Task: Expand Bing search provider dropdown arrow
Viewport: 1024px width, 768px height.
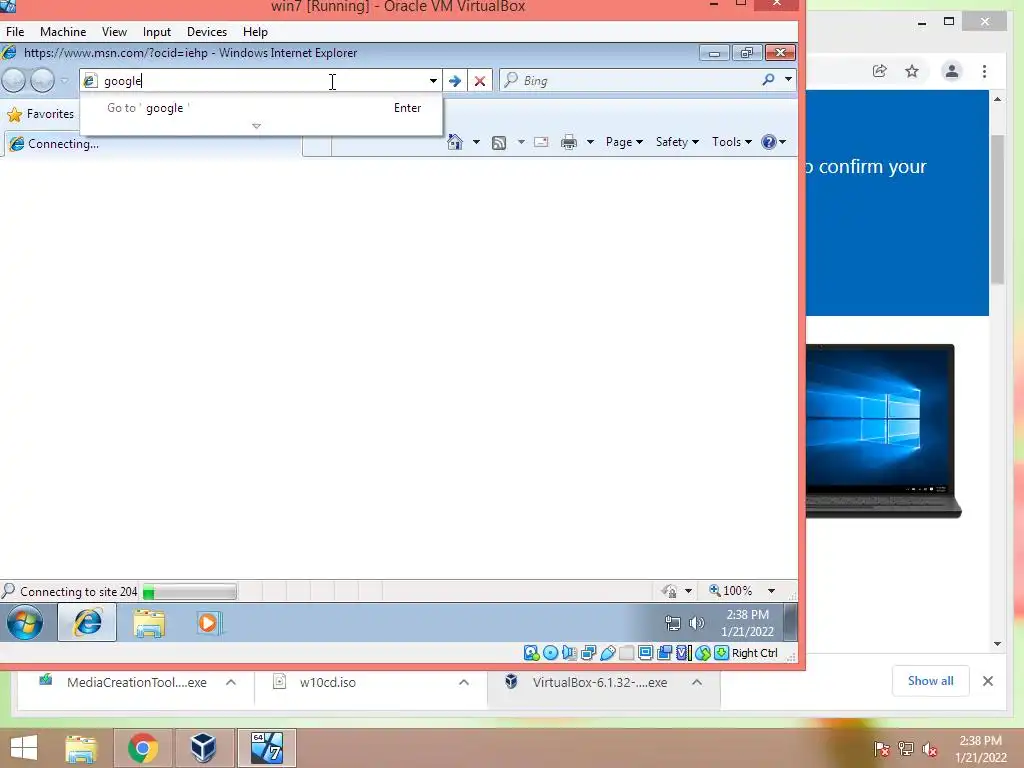Action: pyautogui.click(x=788, y=80)
